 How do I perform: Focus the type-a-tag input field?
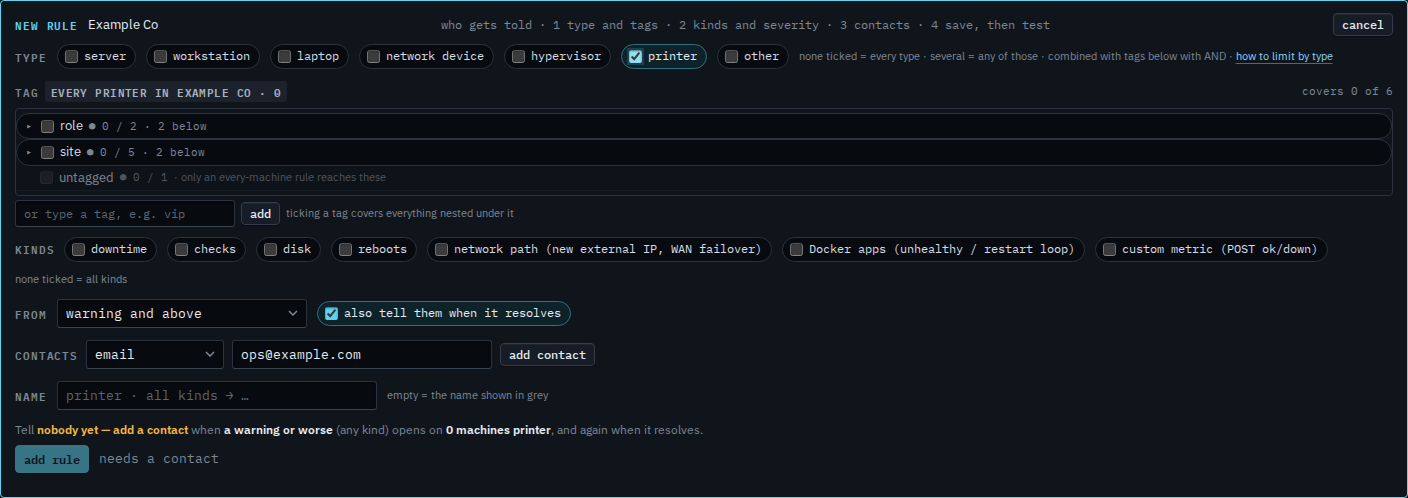[125, 214]
